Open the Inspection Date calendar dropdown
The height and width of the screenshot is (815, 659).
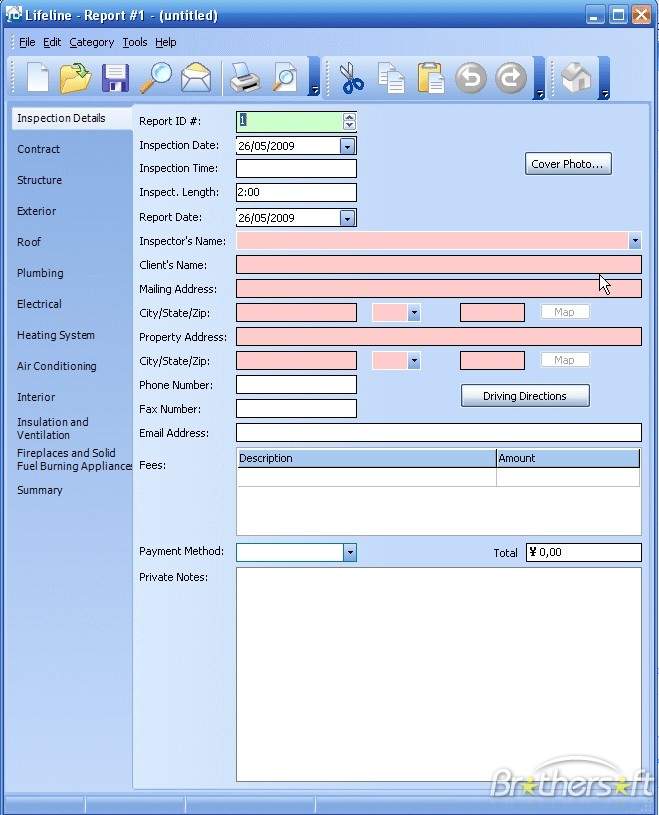point(347,146)
